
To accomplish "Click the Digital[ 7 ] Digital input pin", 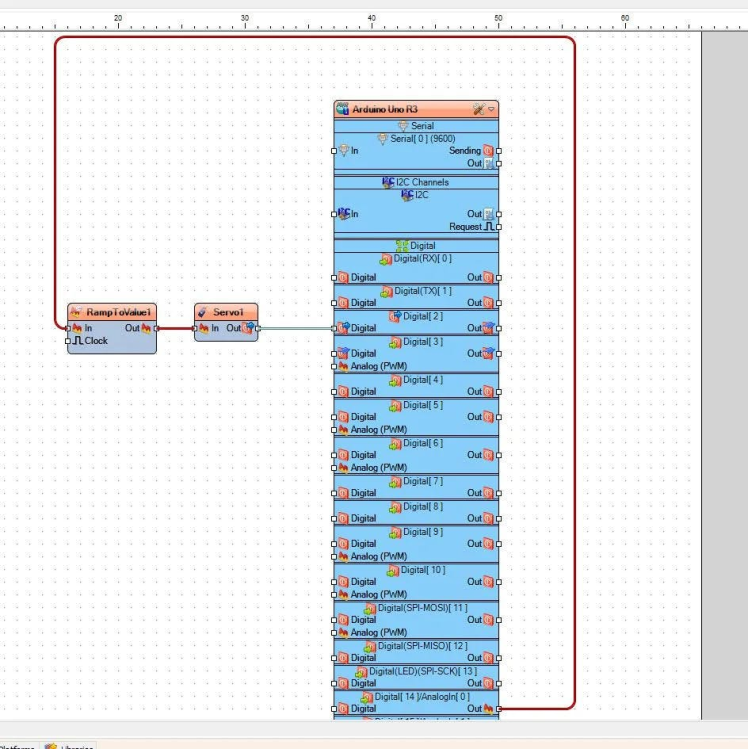I will pyautogui.click(x=342, y=493).
